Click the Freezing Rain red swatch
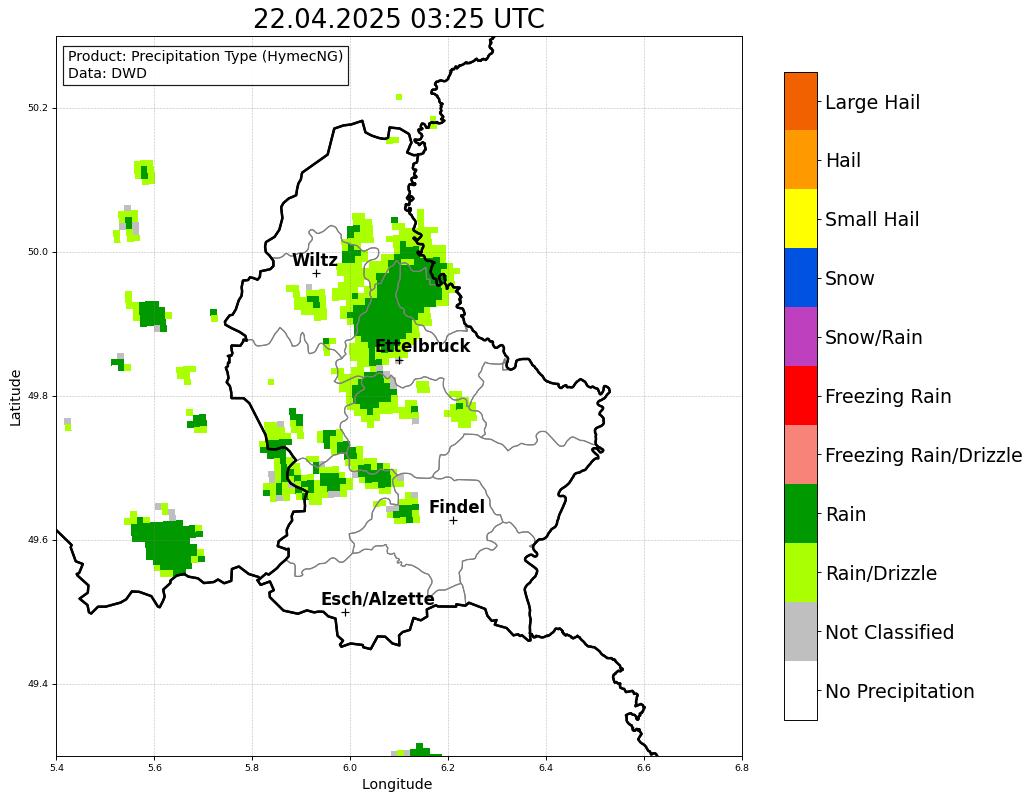1031x800 pixels. pos(801,396)
